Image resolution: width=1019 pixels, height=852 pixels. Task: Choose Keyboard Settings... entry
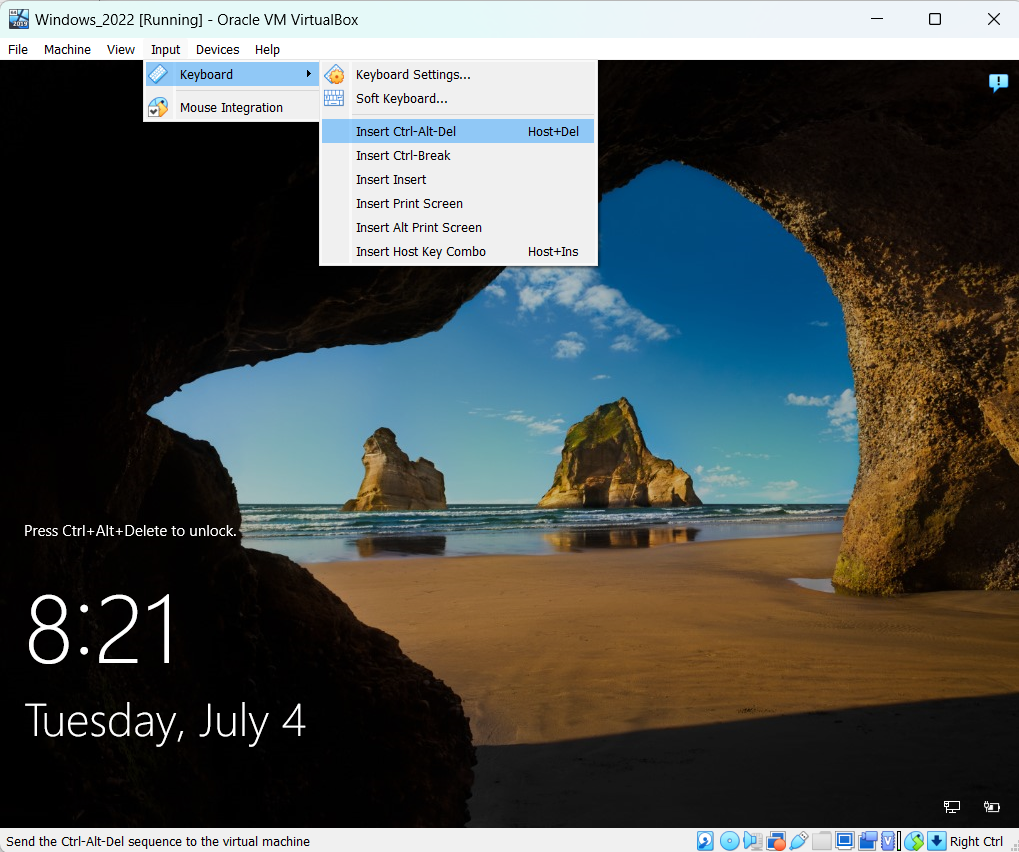(458, 75)
